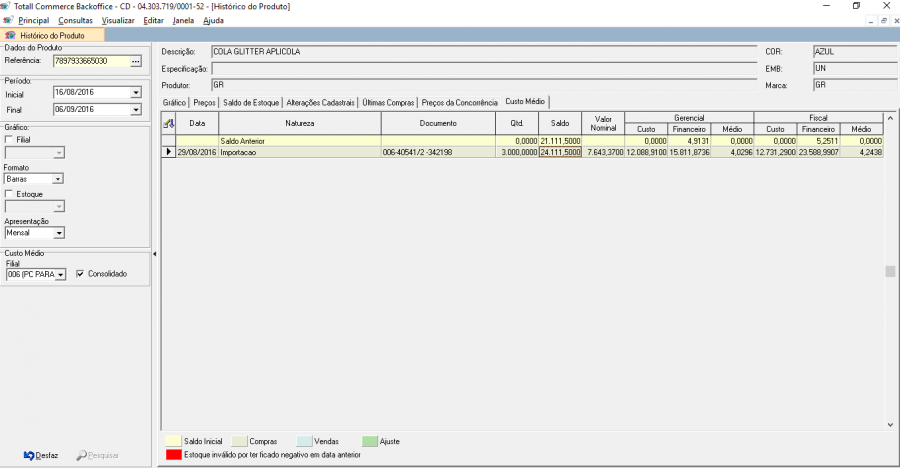The width and height of the screenshot is (900, 468).
Task: Switch to the Saldo de Estoque tab
Action: (251, 102)
